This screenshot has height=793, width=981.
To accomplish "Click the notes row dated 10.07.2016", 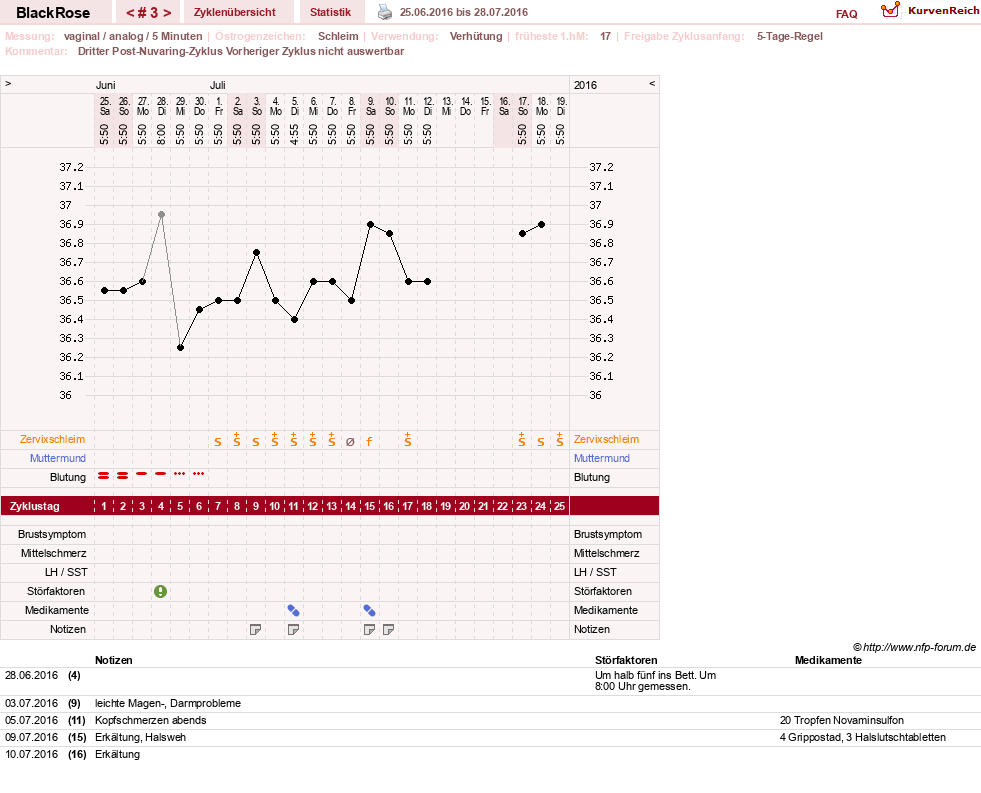I will click(x=490, y=754).
